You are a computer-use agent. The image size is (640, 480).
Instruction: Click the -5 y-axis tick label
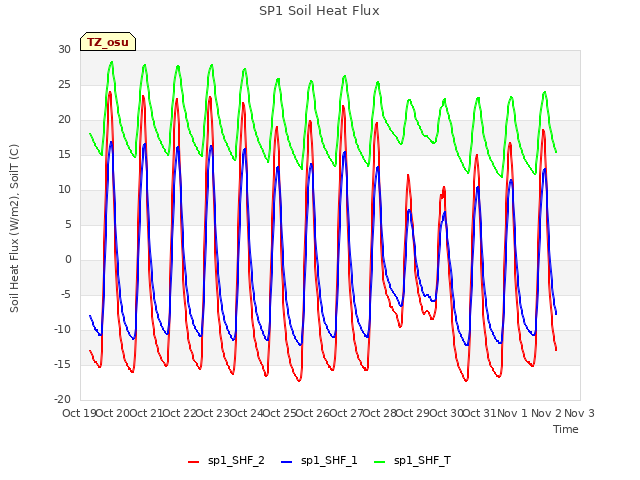coord(66,295)
